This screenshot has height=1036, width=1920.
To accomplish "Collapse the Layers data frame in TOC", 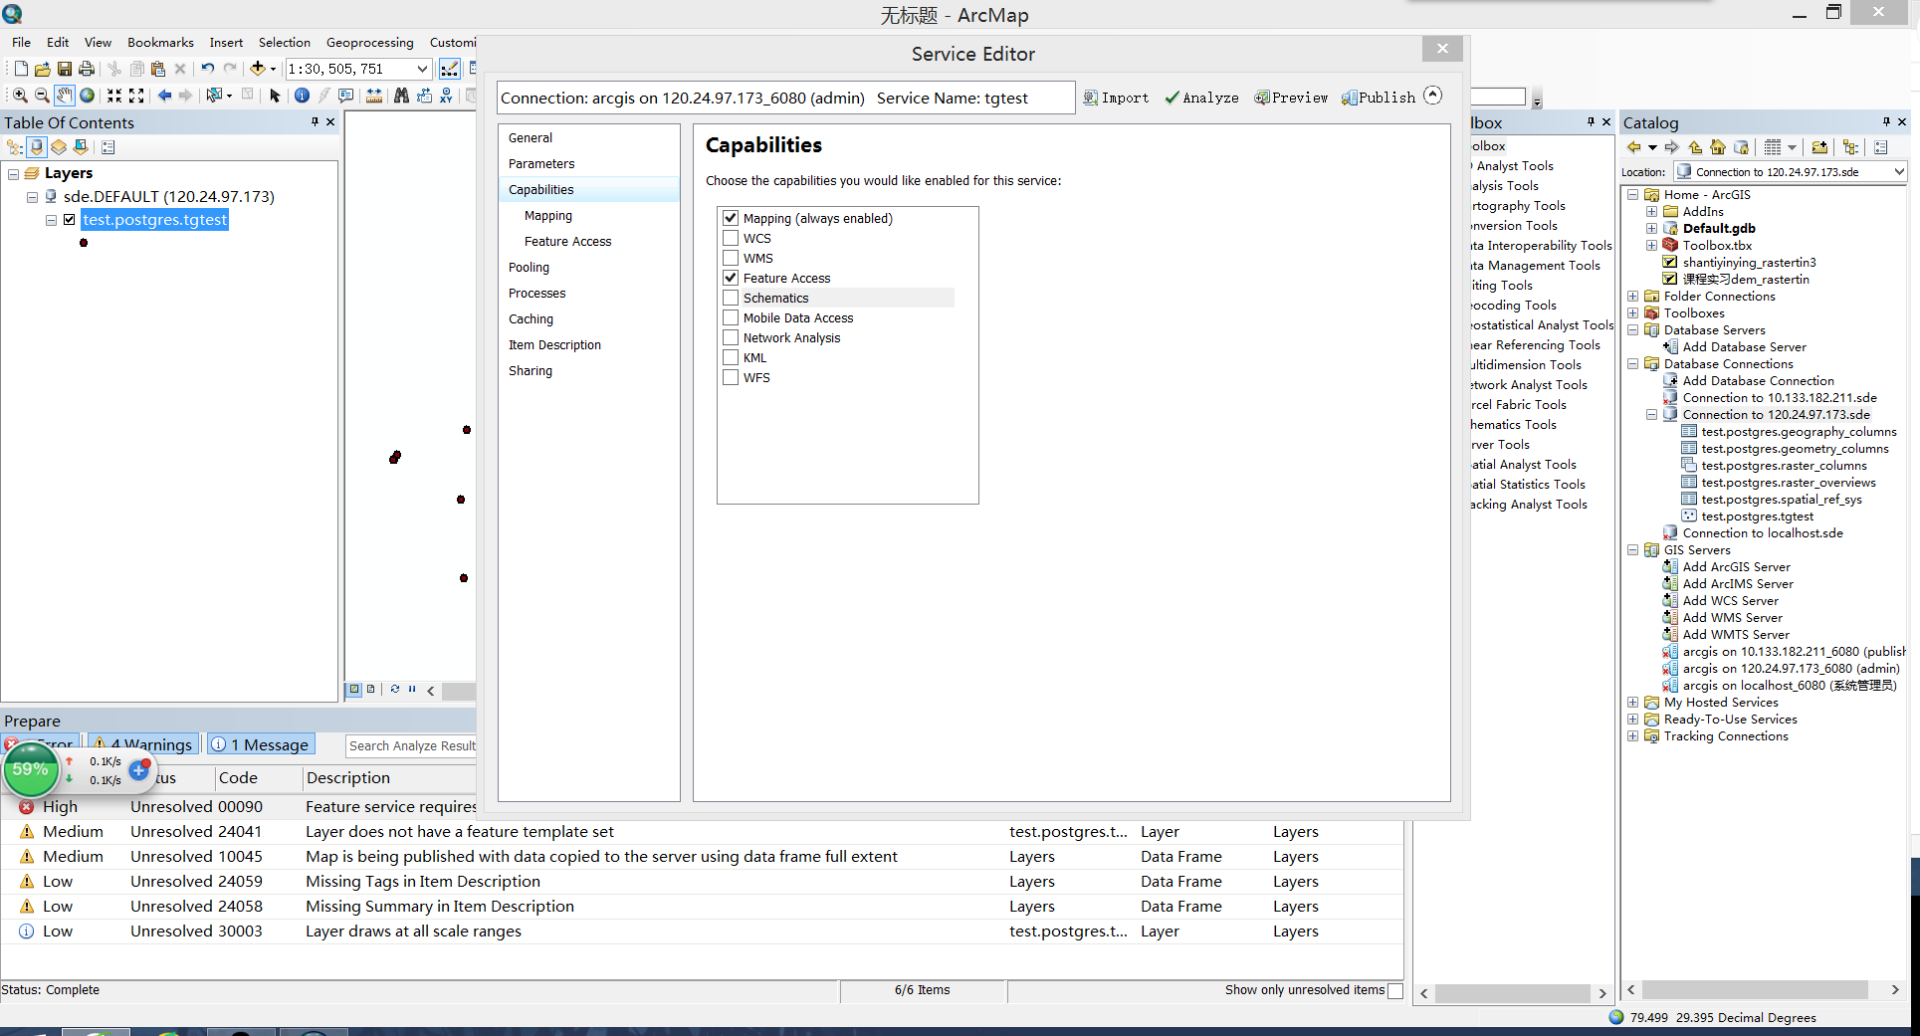I will 13,174.
